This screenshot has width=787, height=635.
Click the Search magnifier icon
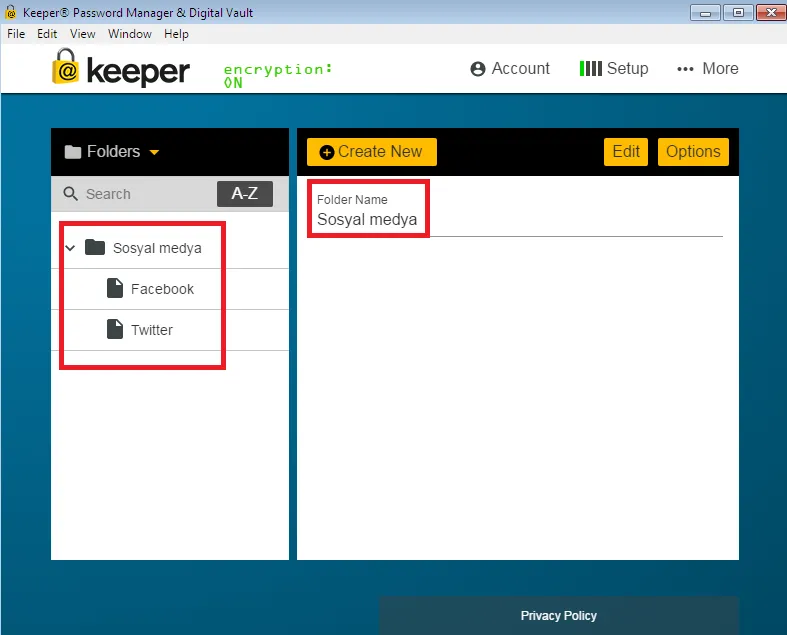(x=70, y=194)
